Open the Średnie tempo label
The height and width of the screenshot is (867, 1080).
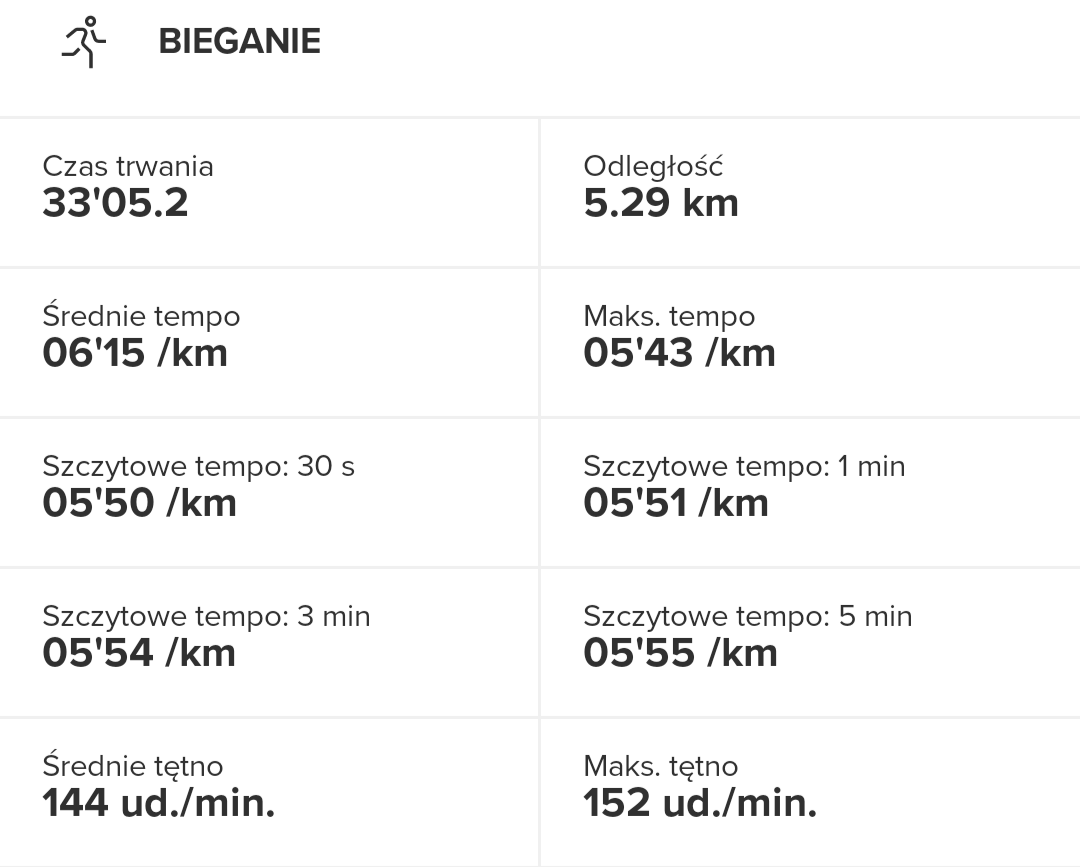(141, 316)
